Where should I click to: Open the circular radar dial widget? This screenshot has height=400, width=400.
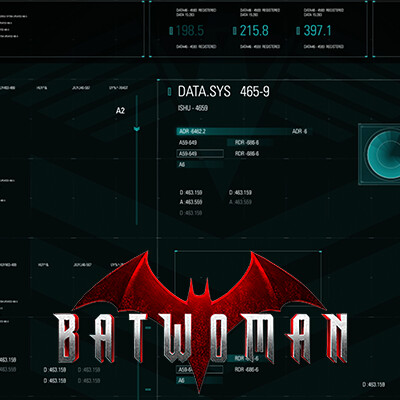(x=383, y=154)
